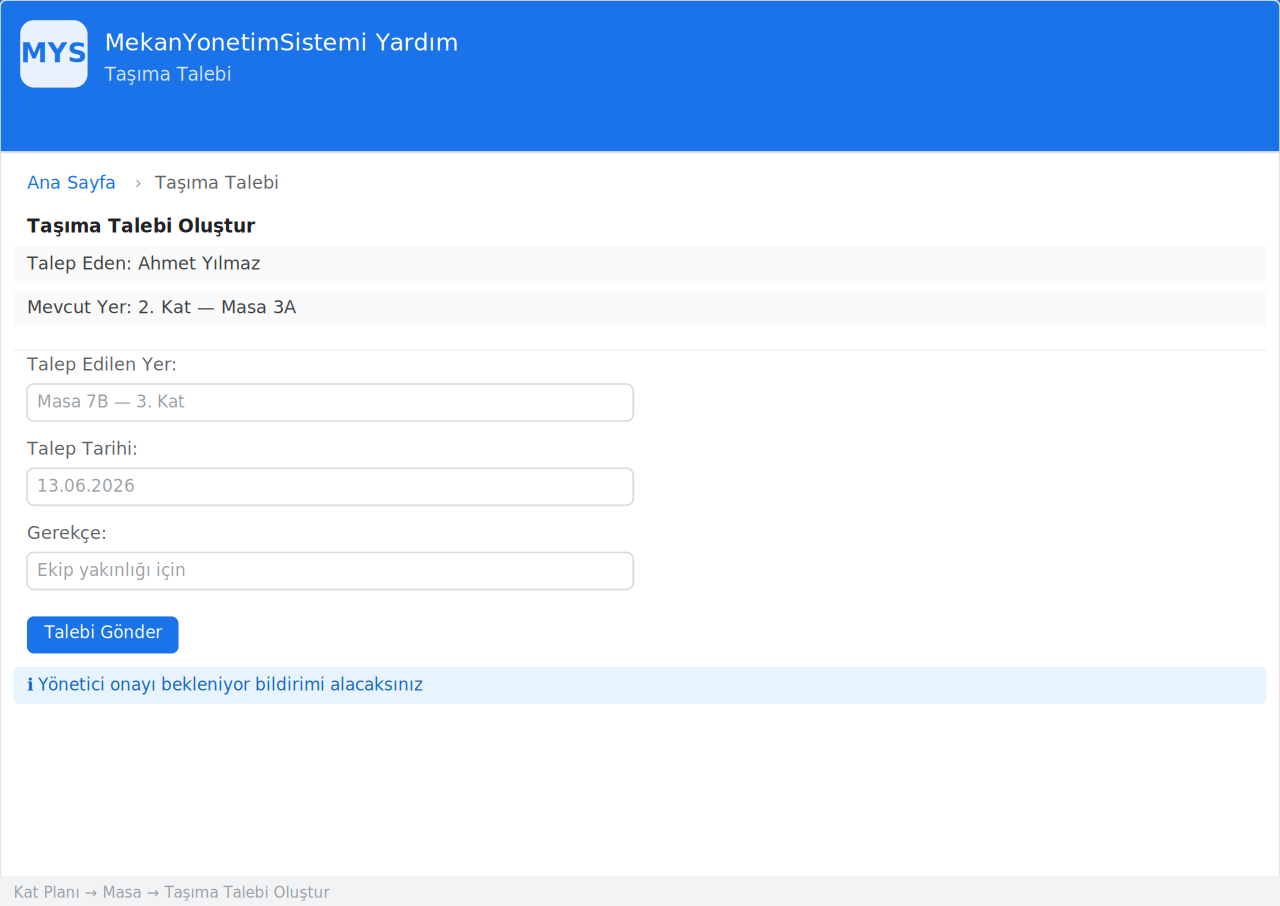Click the Taşıma Talebi Oluştur heading
The height and width of the screenshot is (906, 1280).
(141, 226)
